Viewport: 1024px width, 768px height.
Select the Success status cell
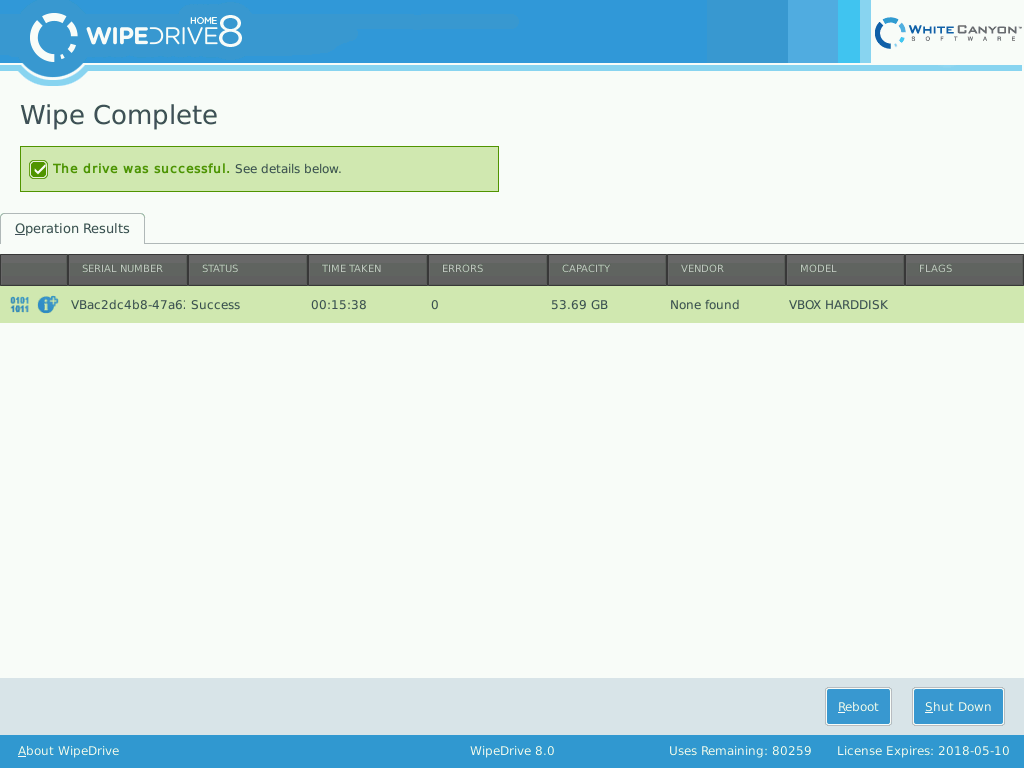pyautogui.click(x=248, y=305)
